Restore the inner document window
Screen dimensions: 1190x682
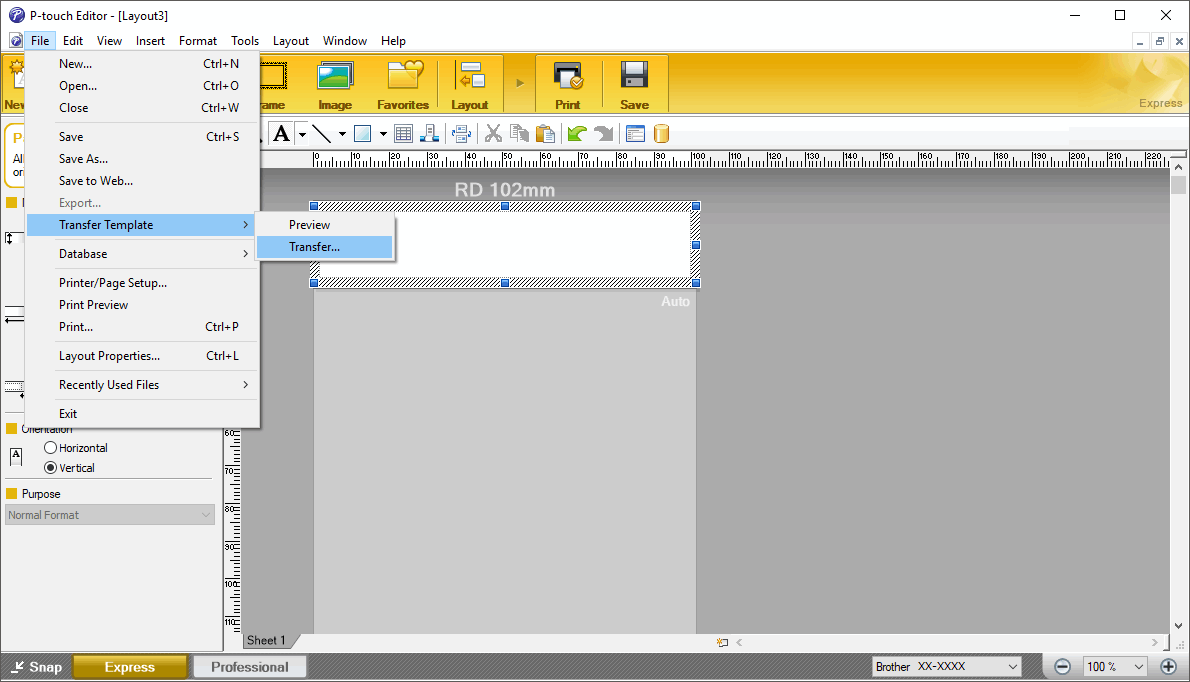tap(1160, 42)
